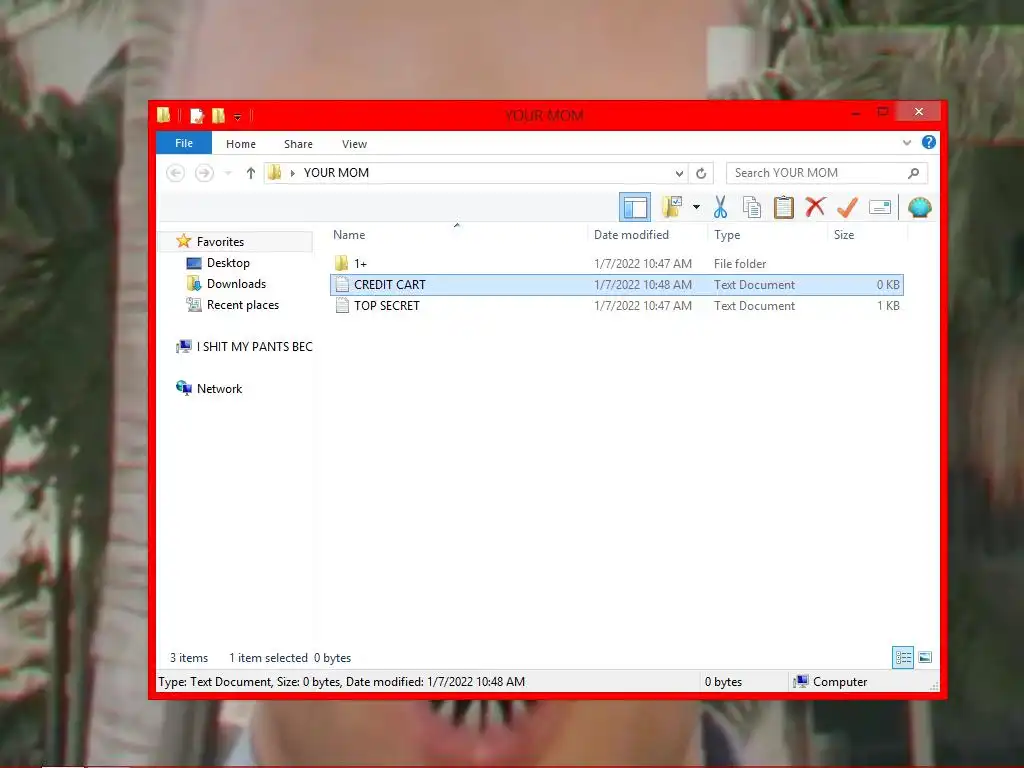This screenshot has width=1024, height=768.
Task: Click the folder options toolbar icon
Action: coord(672,207)
